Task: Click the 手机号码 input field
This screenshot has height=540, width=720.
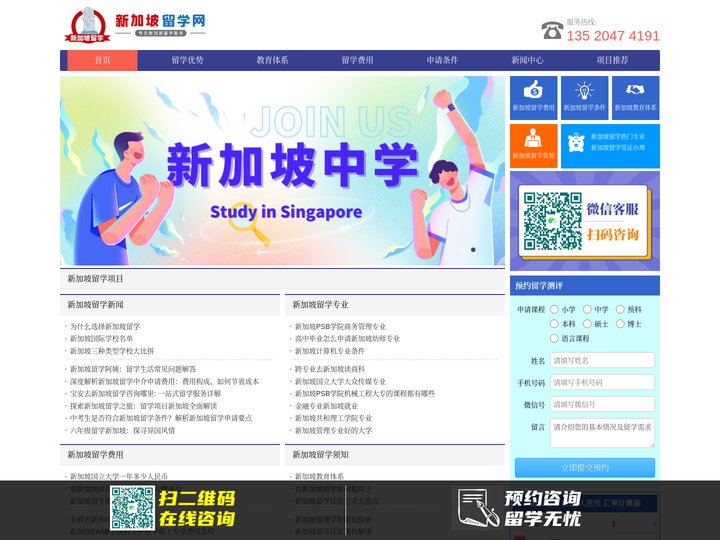Action: click(602, 382)
